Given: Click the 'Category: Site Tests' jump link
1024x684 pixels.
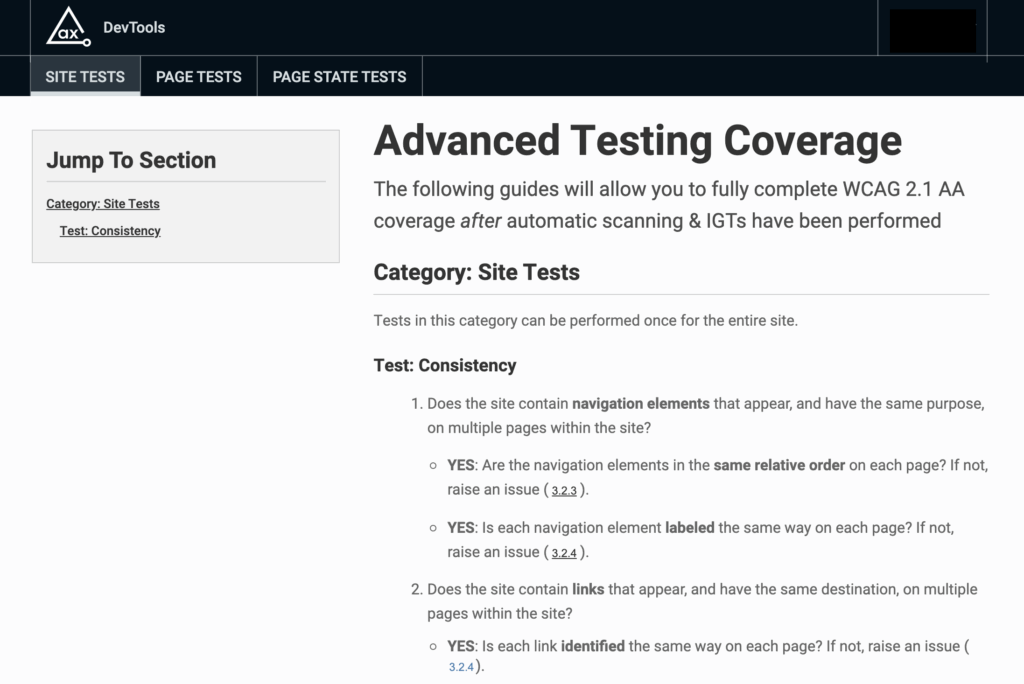Looking at the screenshot, I should (x=104, y=203).
